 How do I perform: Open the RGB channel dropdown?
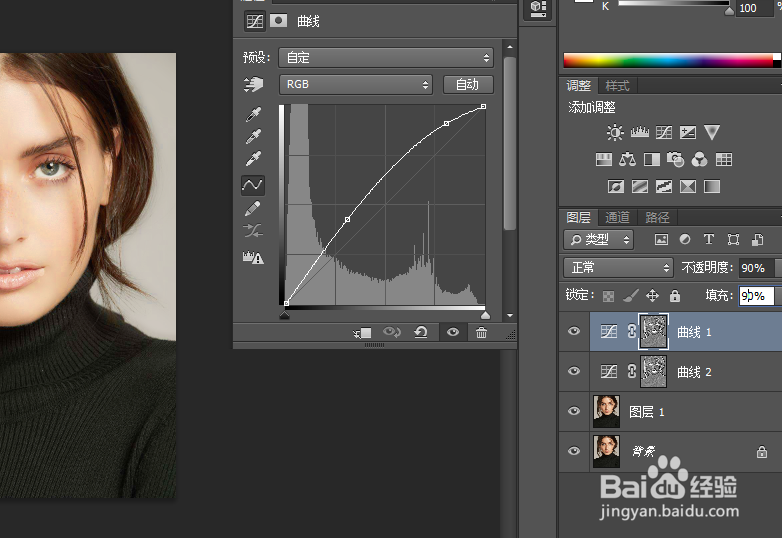tap(356, 84)
